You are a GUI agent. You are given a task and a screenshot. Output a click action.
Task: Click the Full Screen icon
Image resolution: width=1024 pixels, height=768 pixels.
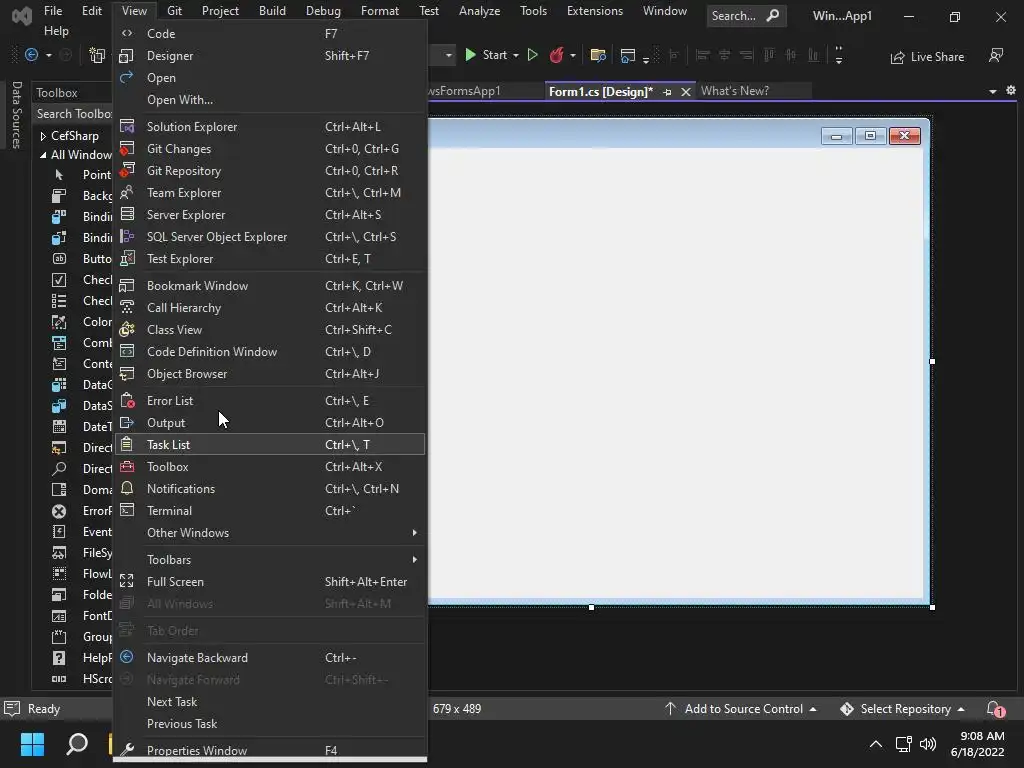pyautogui.click(x=127, y=581)
